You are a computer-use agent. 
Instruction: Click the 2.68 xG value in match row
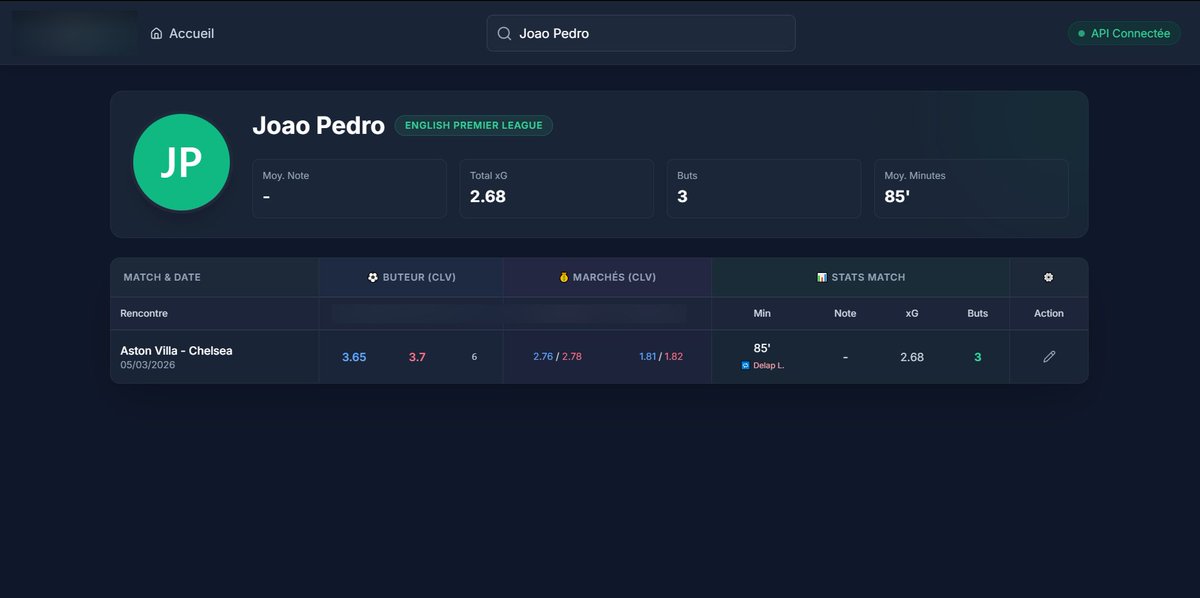coord(912,357)
